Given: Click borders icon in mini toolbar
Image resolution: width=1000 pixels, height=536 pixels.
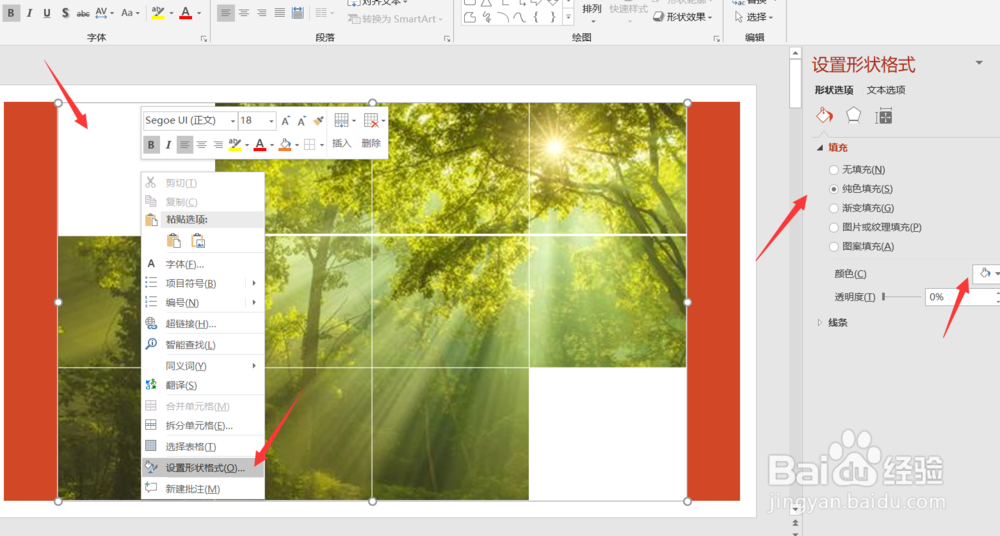Looking at the screenshot, I should click(x=309, y=145).
